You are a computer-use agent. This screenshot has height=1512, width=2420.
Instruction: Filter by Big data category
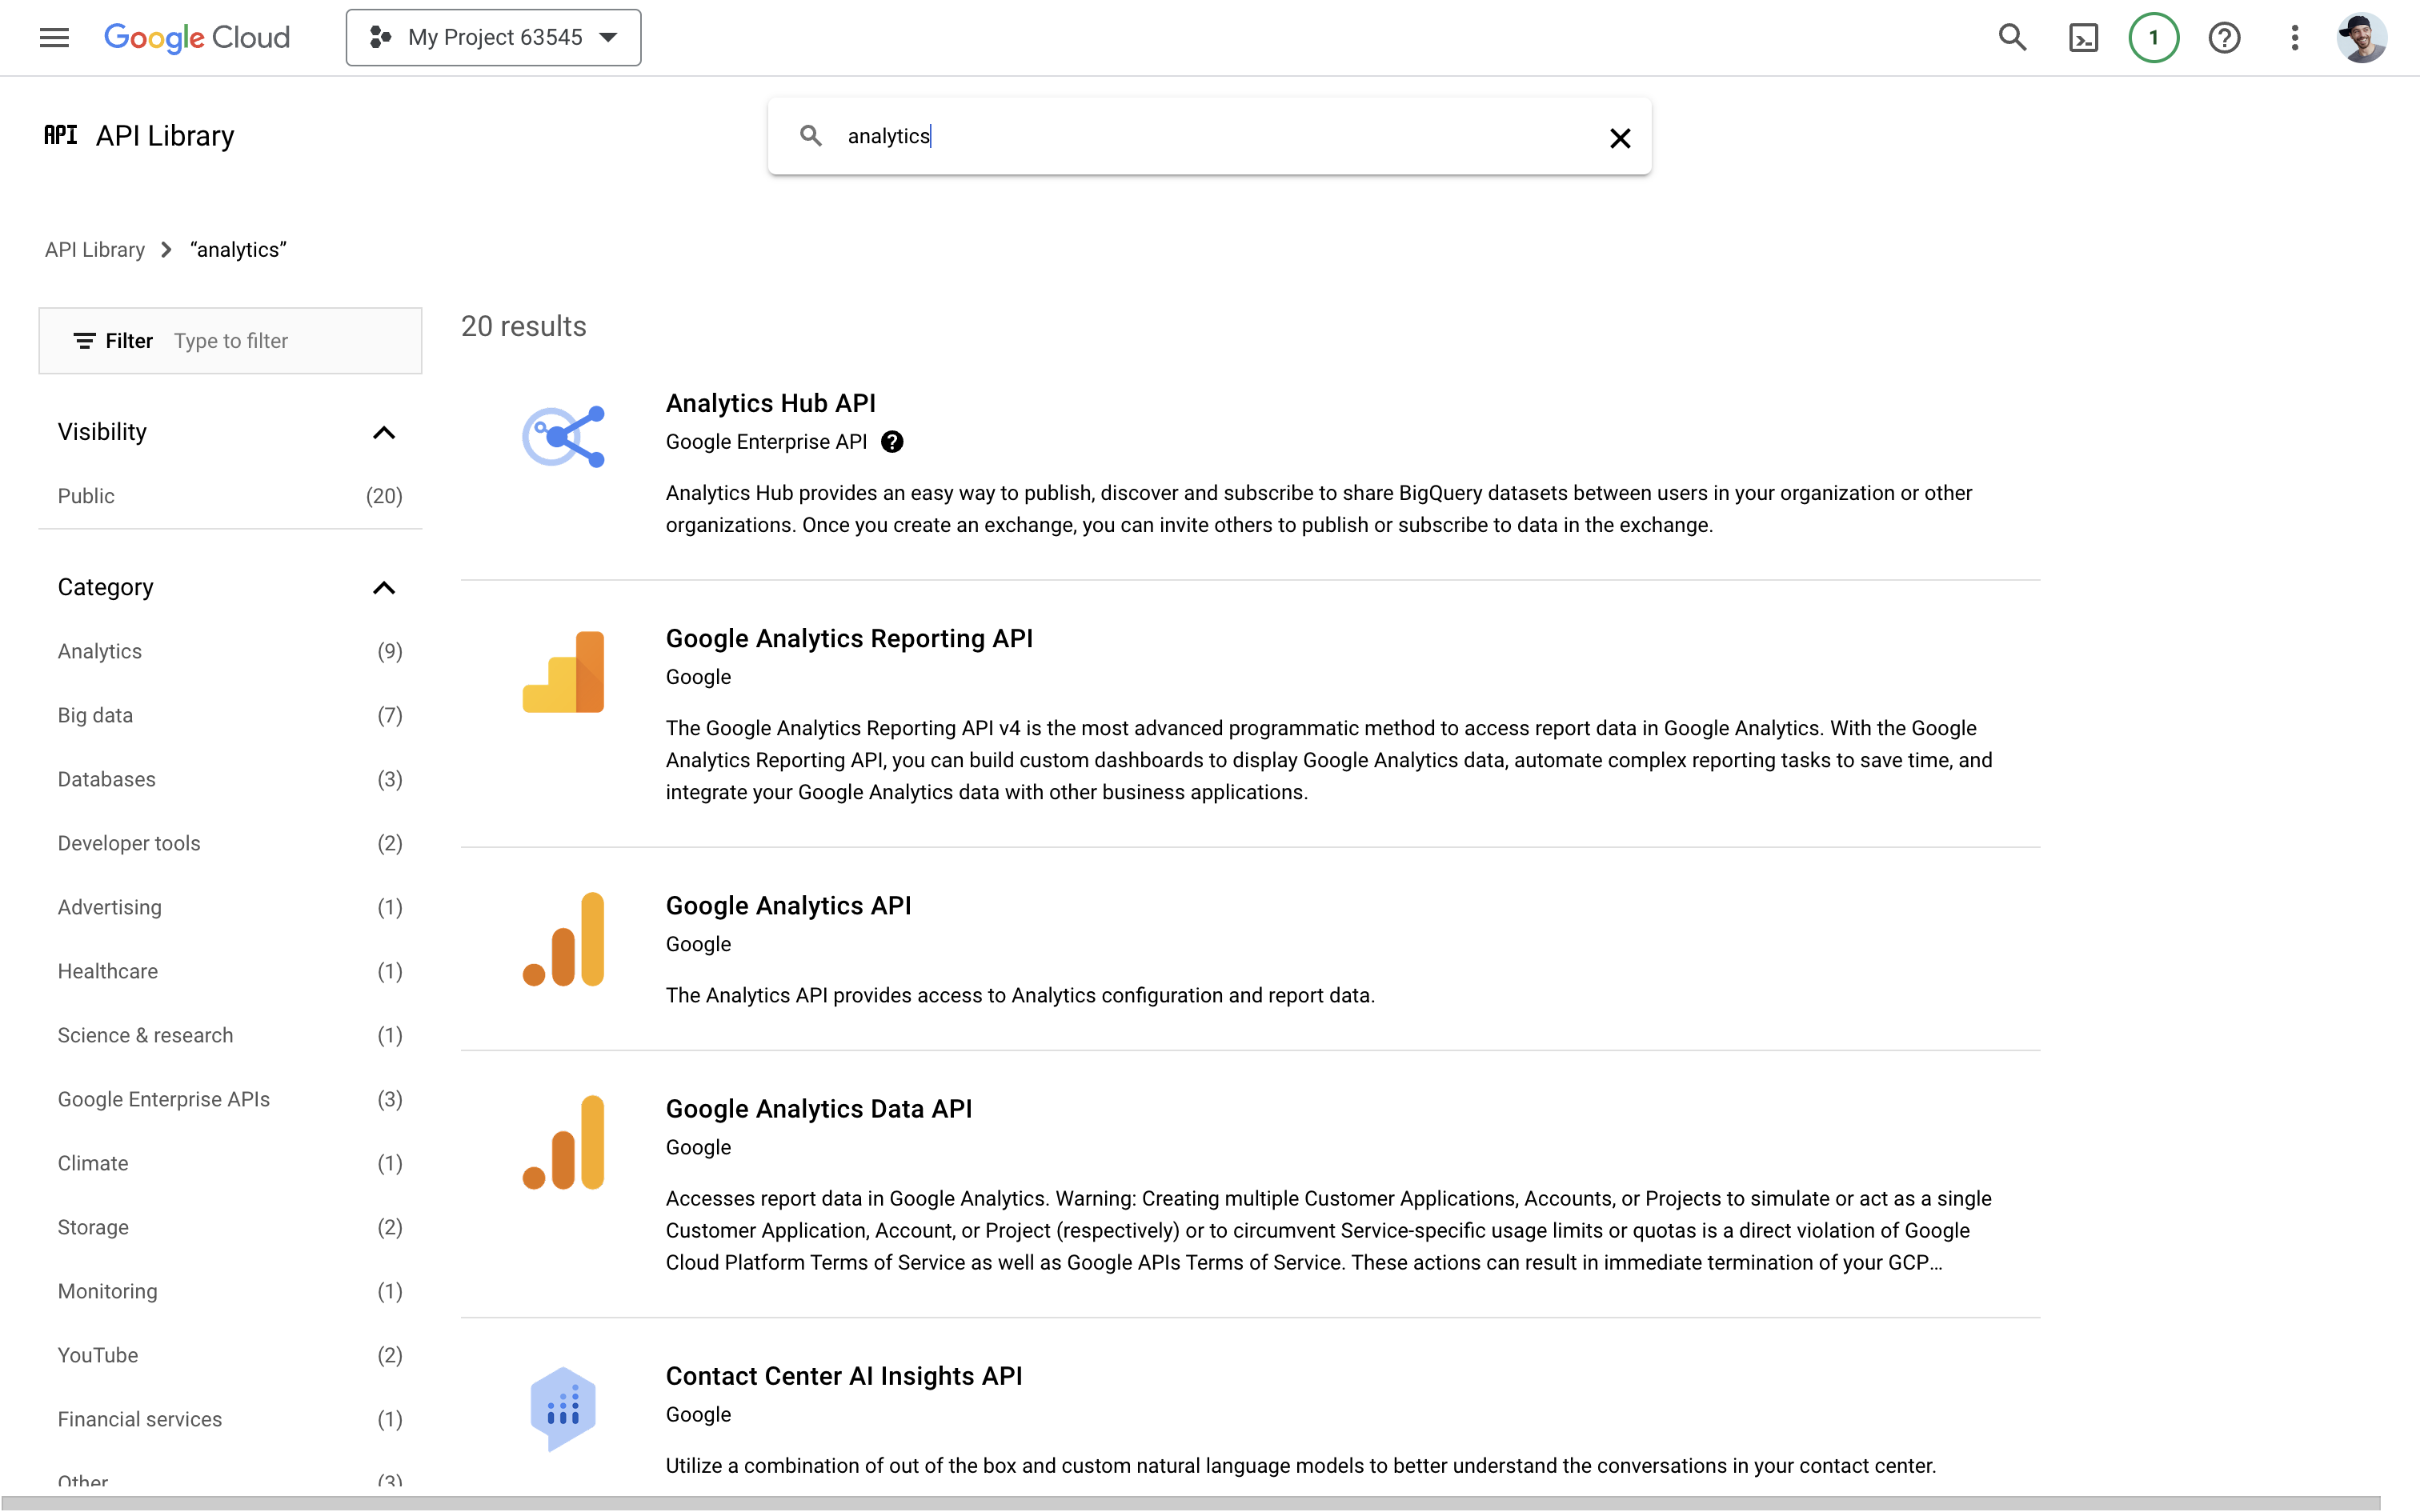pos(95,715)
